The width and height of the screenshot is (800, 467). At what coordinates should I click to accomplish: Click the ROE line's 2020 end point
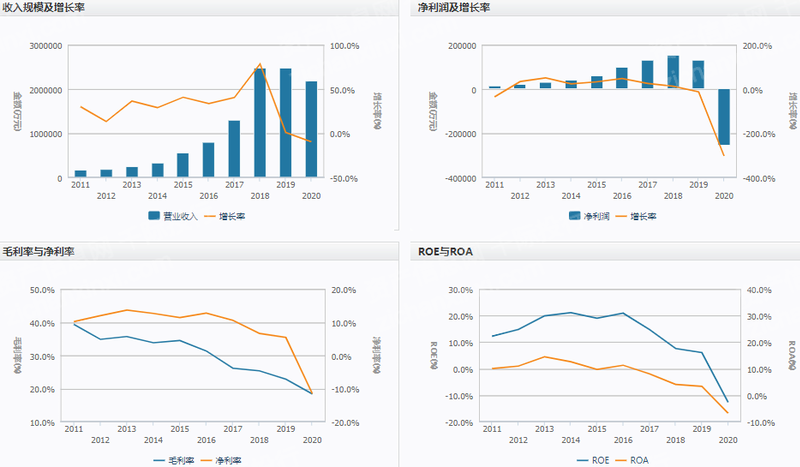click(x=727, y=402)
